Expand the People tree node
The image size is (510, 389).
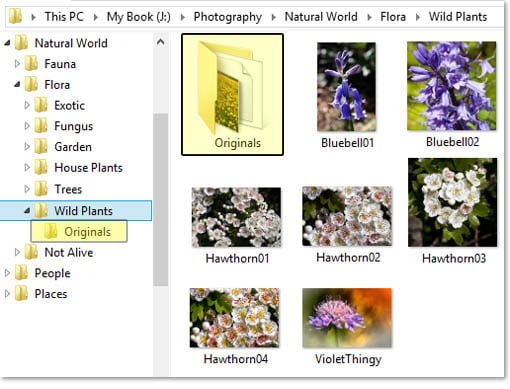pos(7,273)
